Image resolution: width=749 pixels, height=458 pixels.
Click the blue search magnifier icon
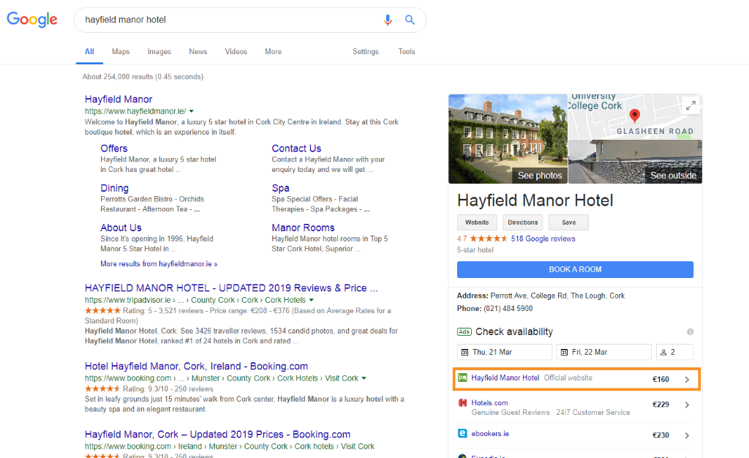(410, 20)
